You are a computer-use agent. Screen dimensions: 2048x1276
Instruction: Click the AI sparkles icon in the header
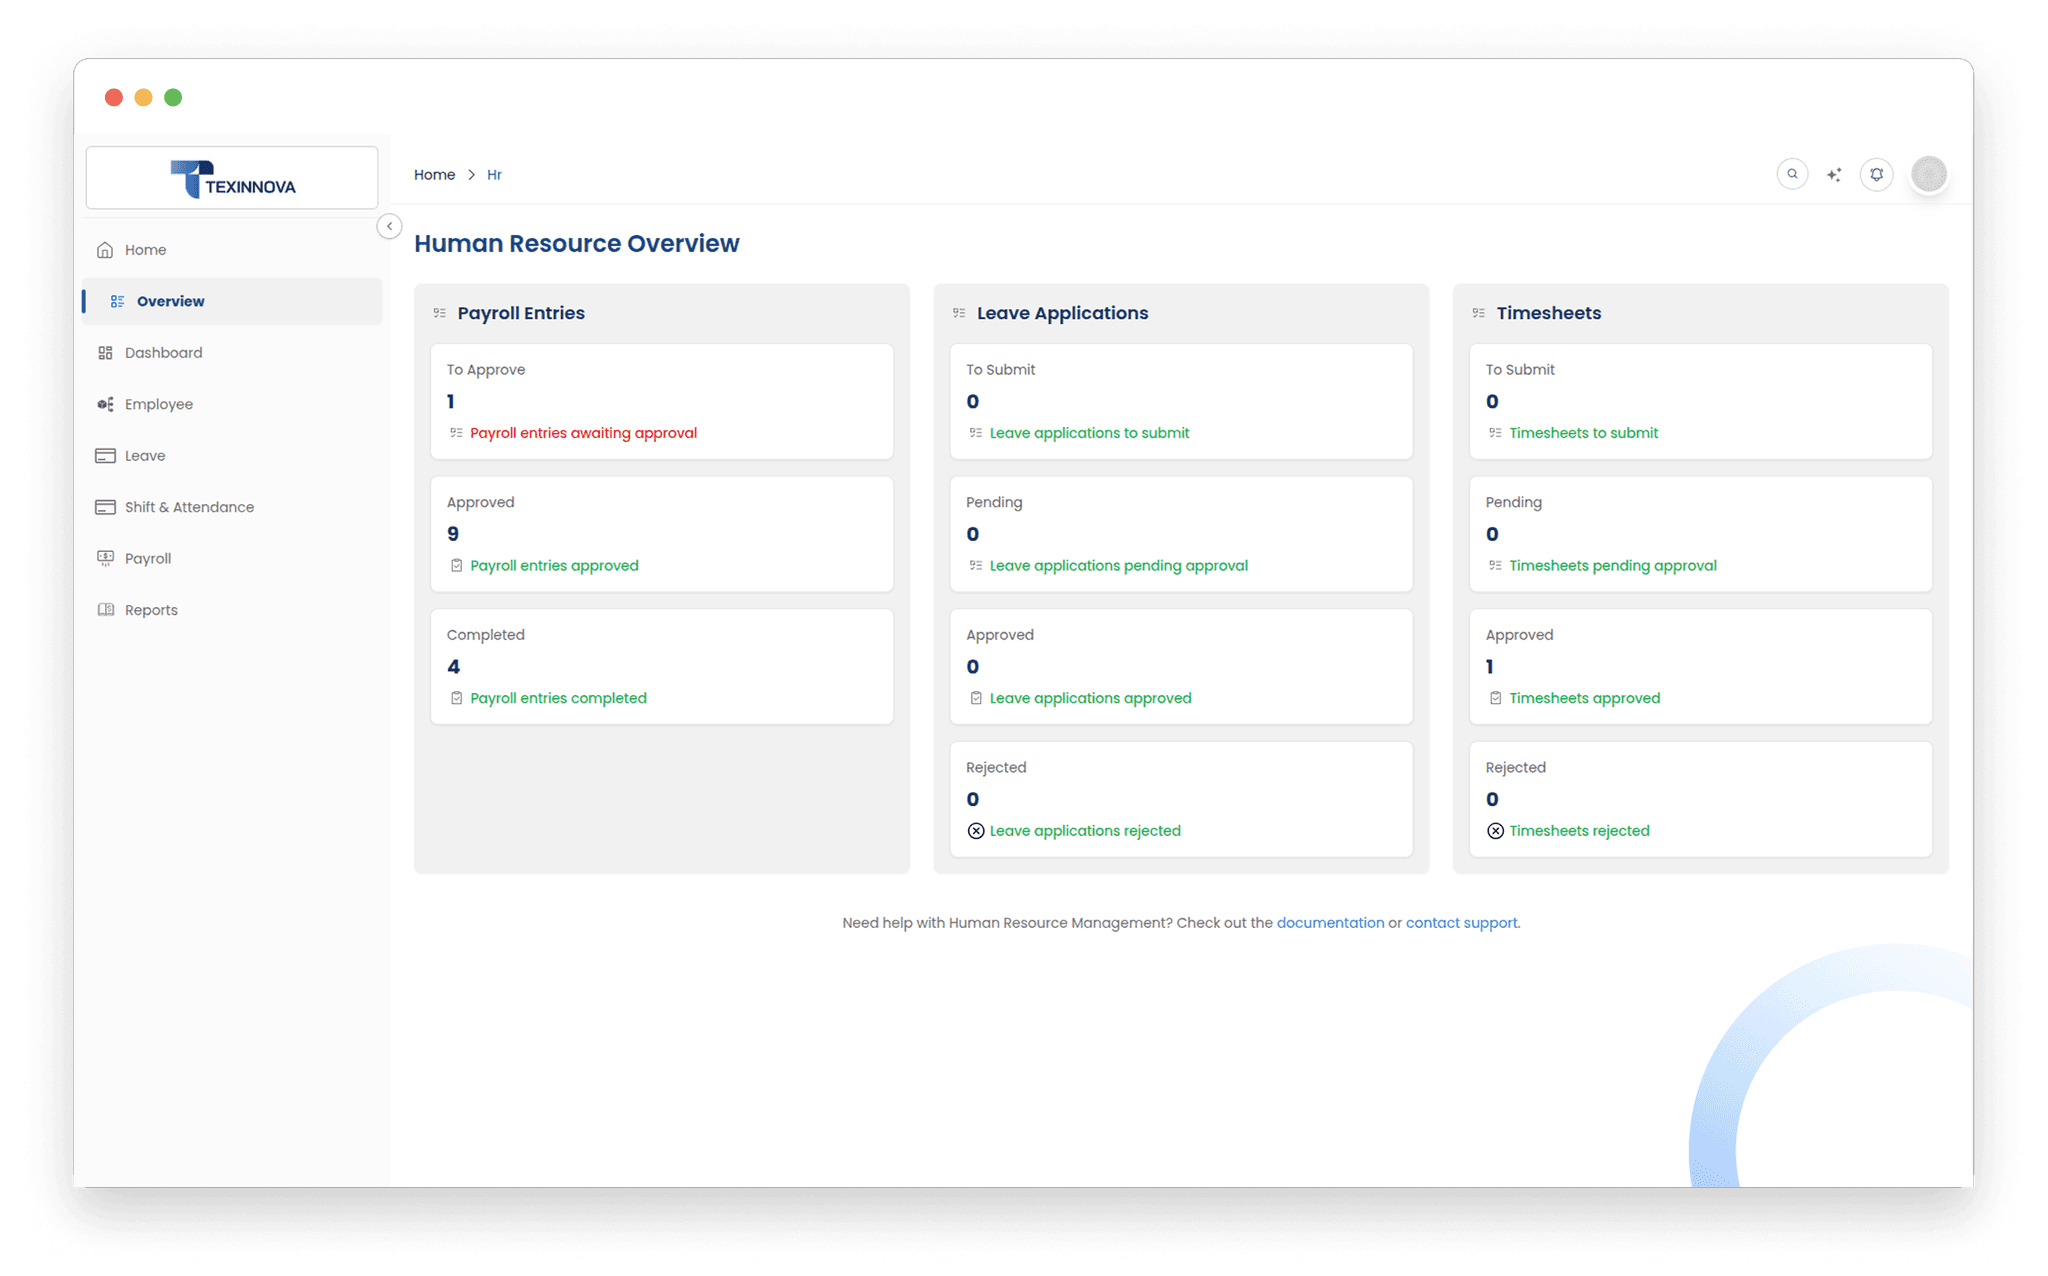(1834, 173)
